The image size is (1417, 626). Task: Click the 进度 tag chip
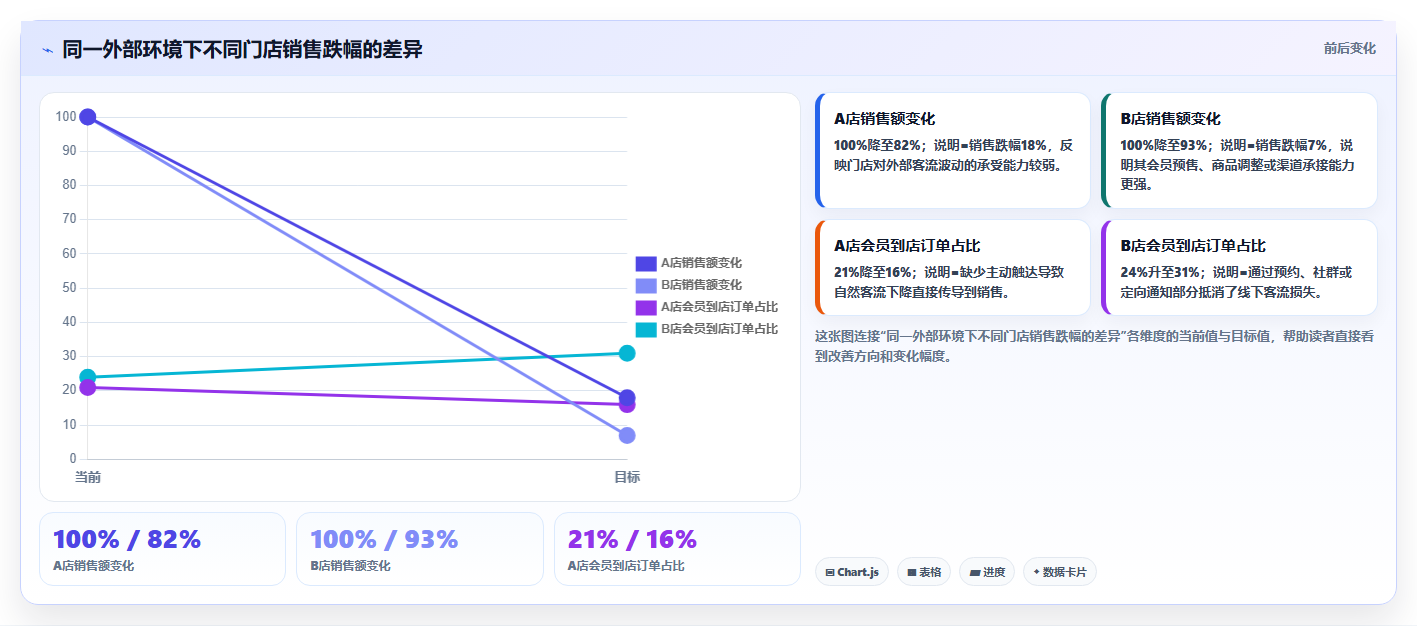[987, 572]
